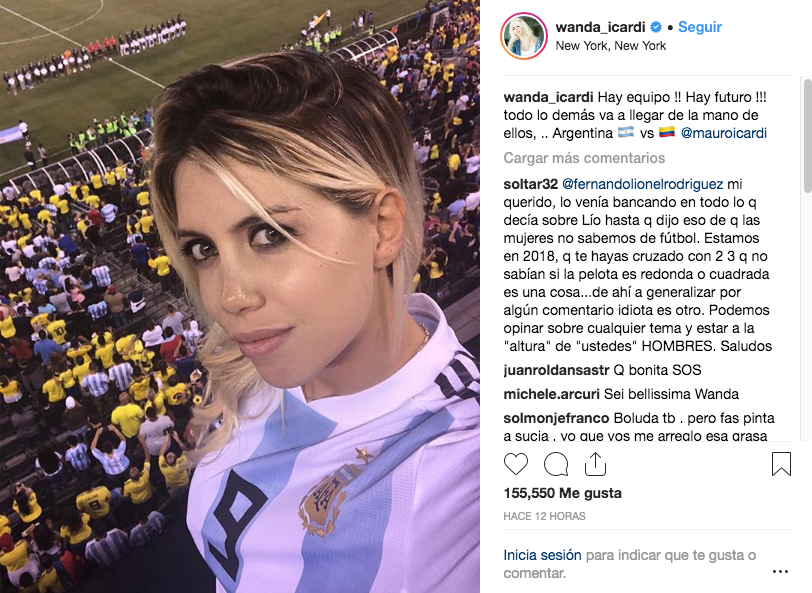
Task: Open the New York, New York location
Action: coord(611,46)
